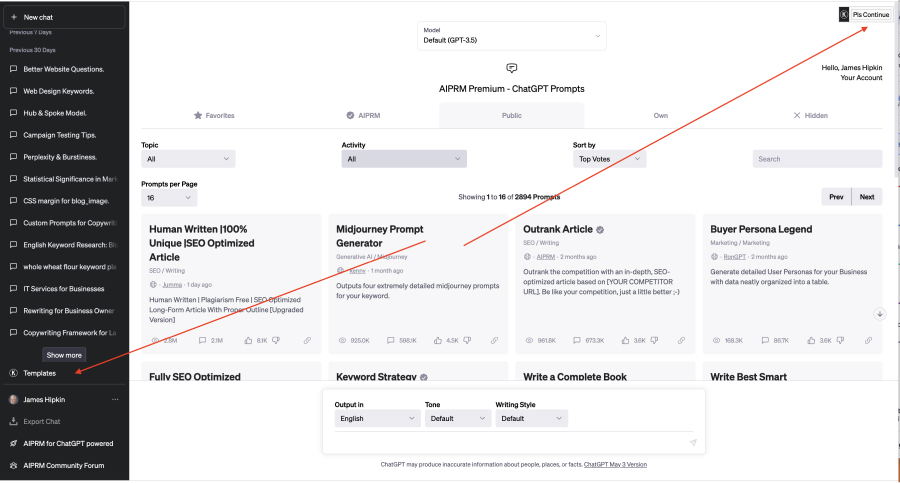Click the Pls Continue button

871,14
